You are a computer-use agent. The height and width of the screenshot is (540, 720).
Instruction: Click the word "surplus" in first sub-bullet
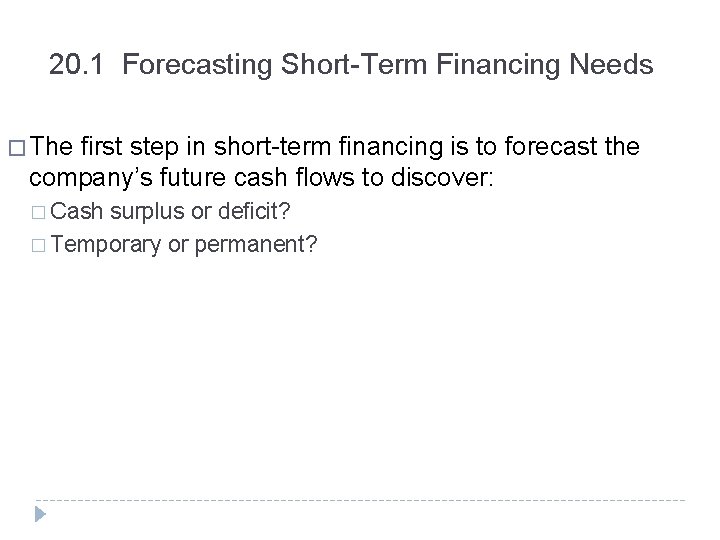146,213
